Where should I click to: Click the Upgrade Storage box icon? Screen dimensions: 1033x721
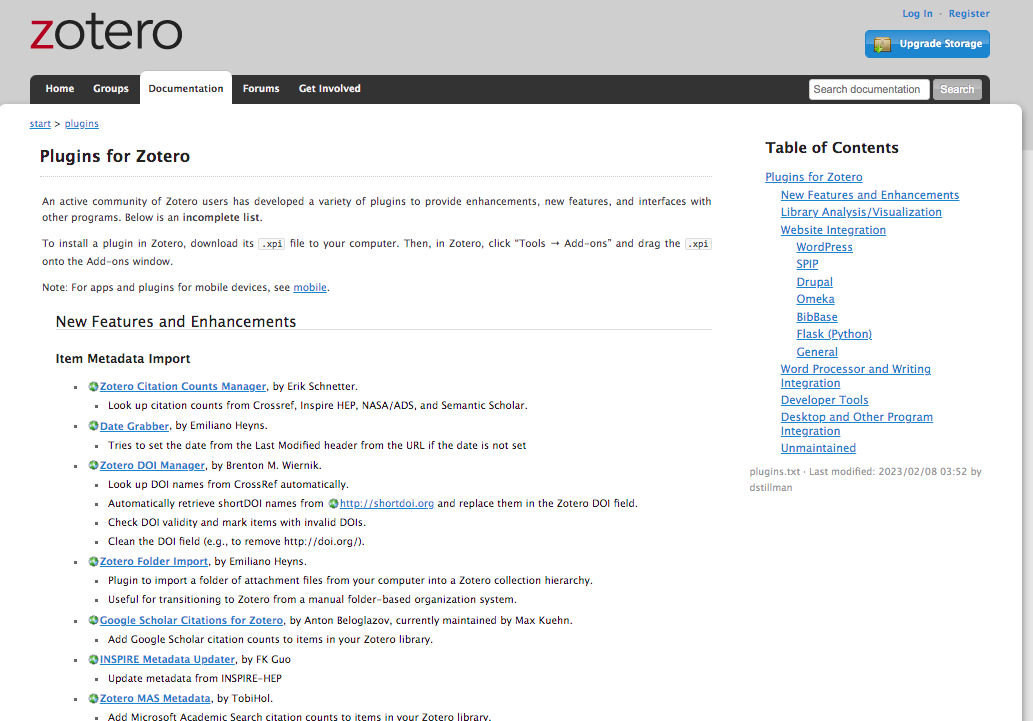(x=882, y=44)
